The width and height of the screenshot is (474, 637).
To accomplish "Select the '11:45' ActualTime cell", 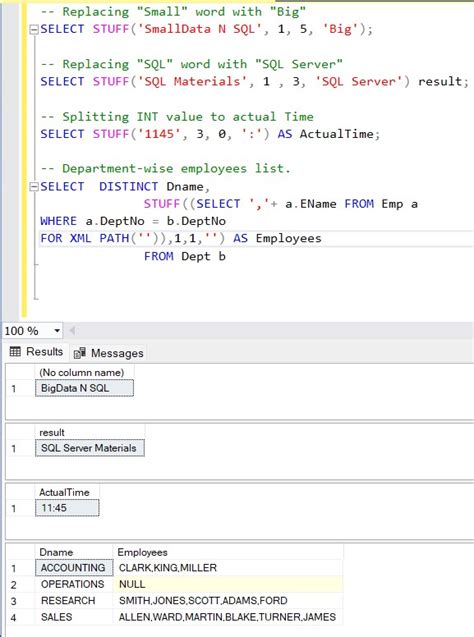I will click(x=67, y=508).
